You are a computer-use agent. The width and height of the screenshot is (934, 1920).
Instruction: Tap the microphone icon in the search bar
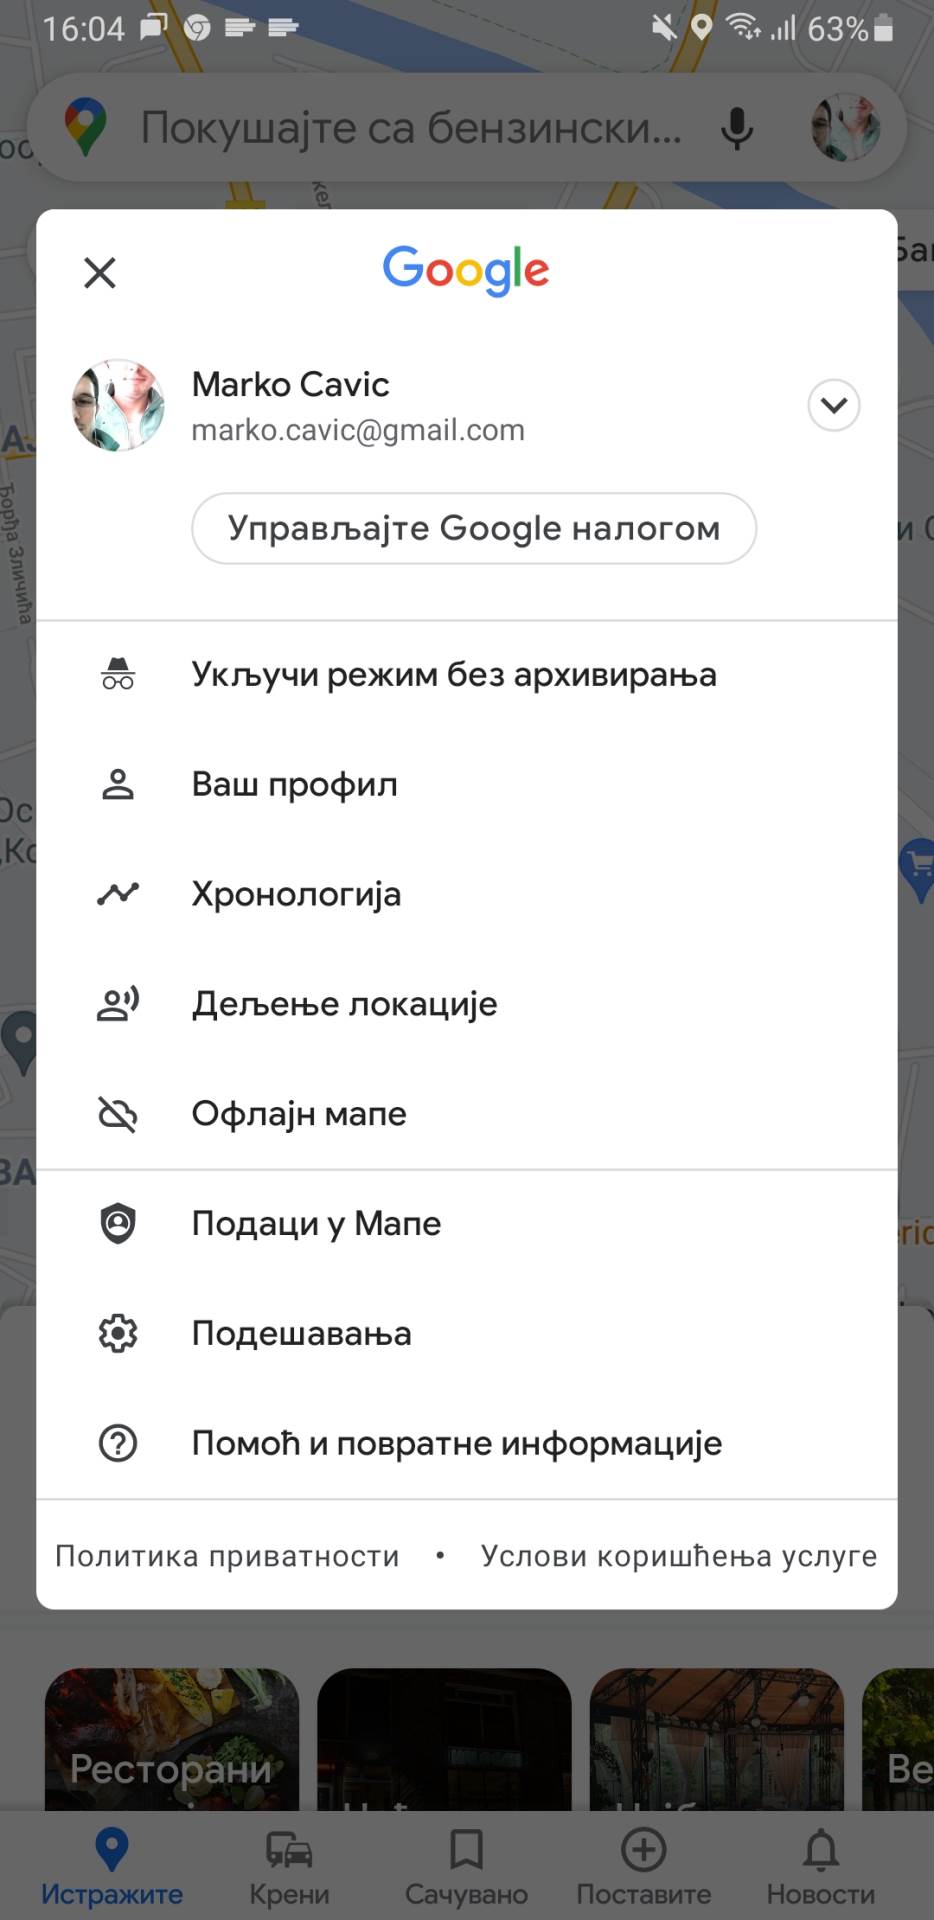737,127
